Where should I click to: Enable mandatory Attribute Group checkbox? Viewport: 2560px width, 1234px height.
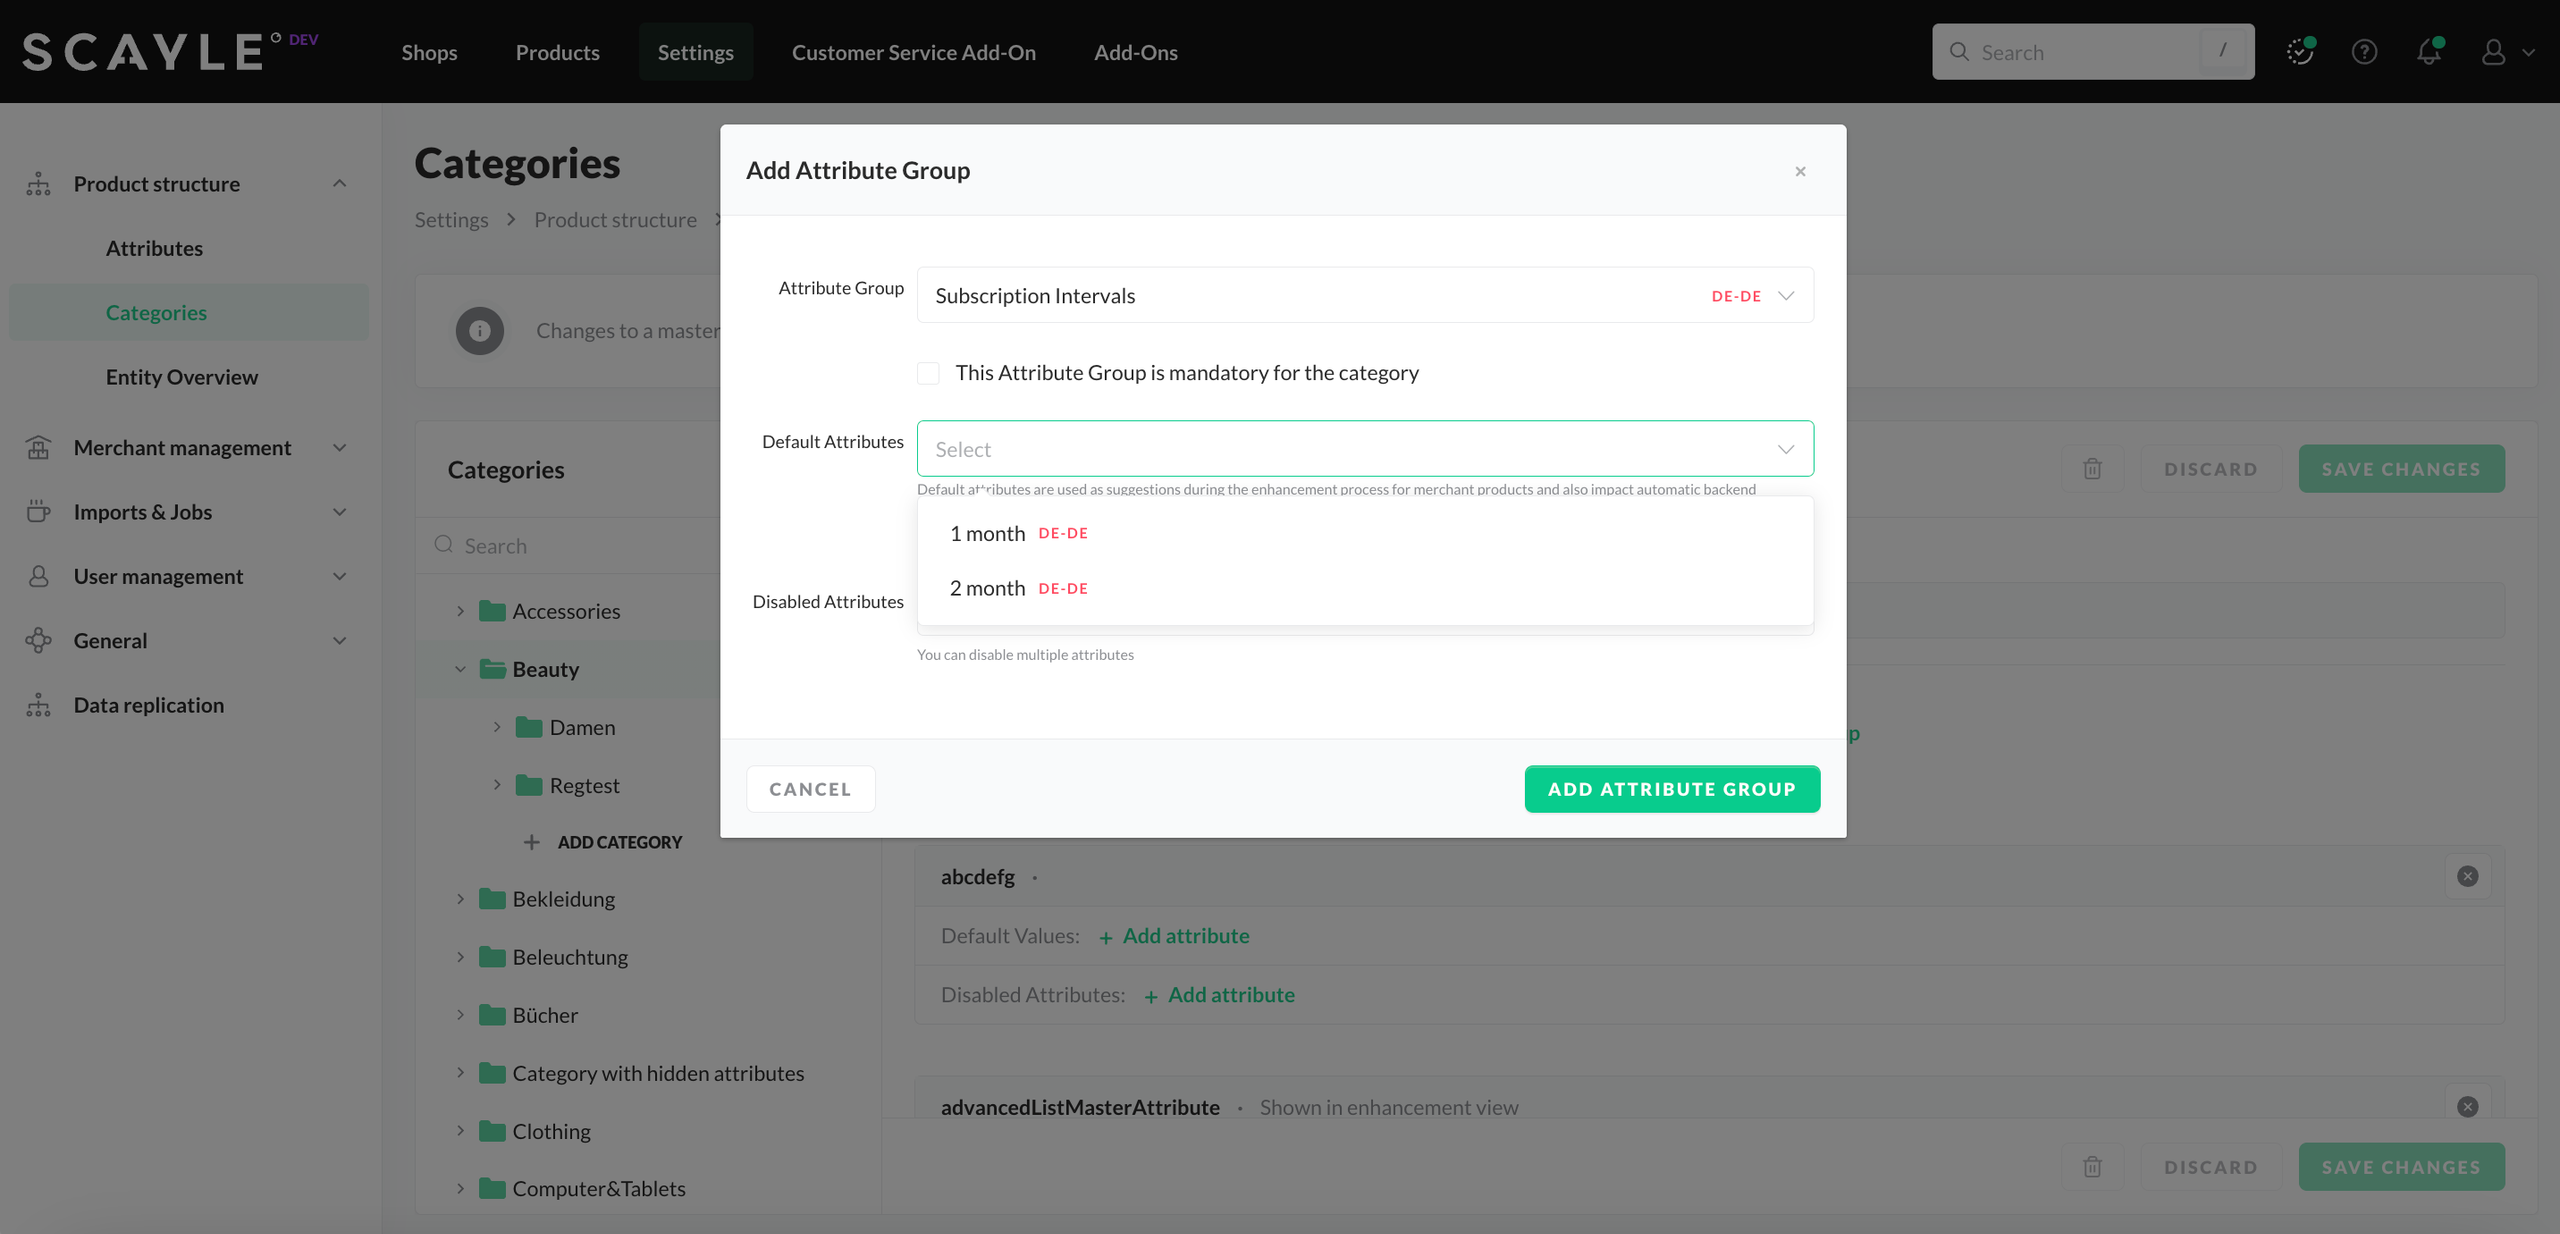tap(928, 373)
